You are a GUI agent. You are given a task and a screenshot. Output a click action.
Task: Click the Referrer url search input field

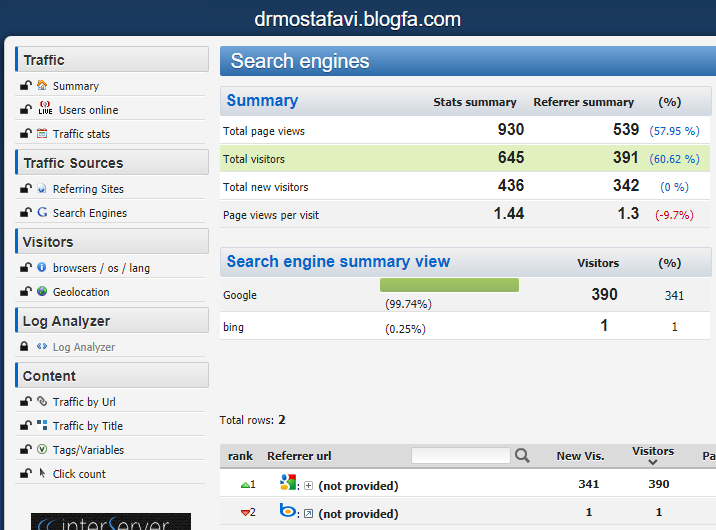[460, 456]
